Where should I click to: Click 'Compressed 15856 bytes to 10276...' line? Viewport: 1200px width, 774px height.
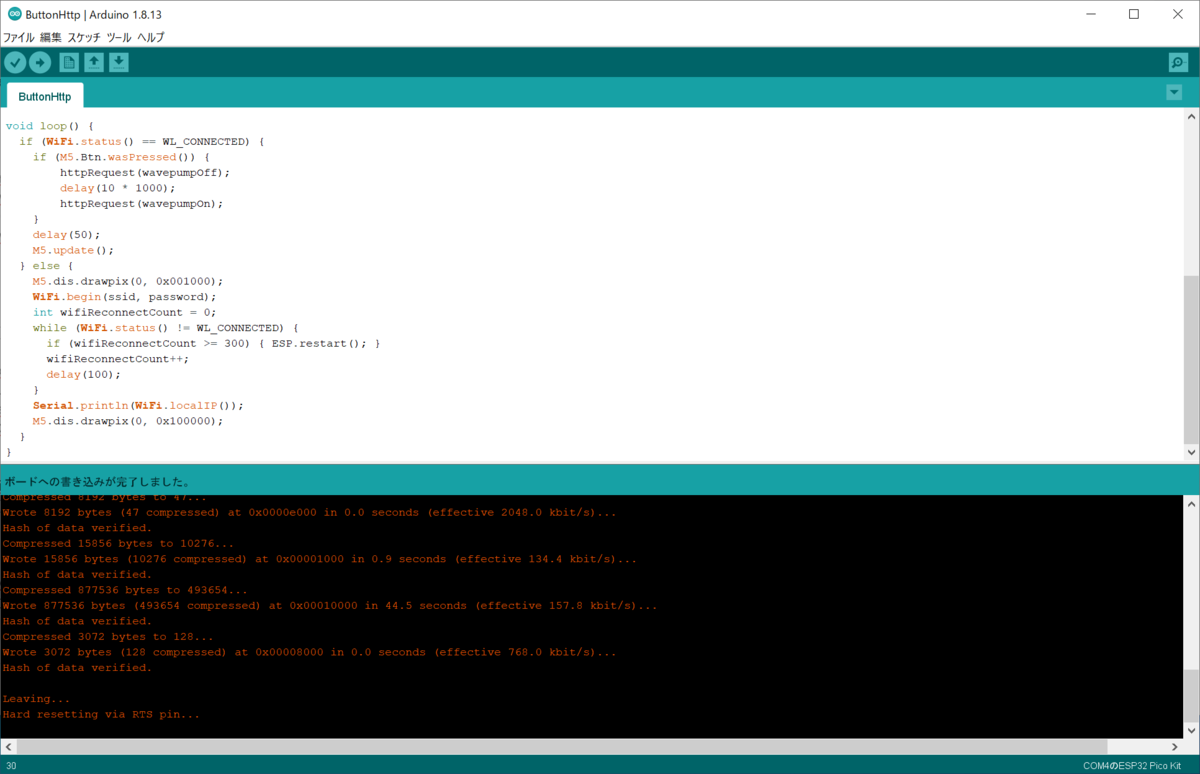pos(118,543)
